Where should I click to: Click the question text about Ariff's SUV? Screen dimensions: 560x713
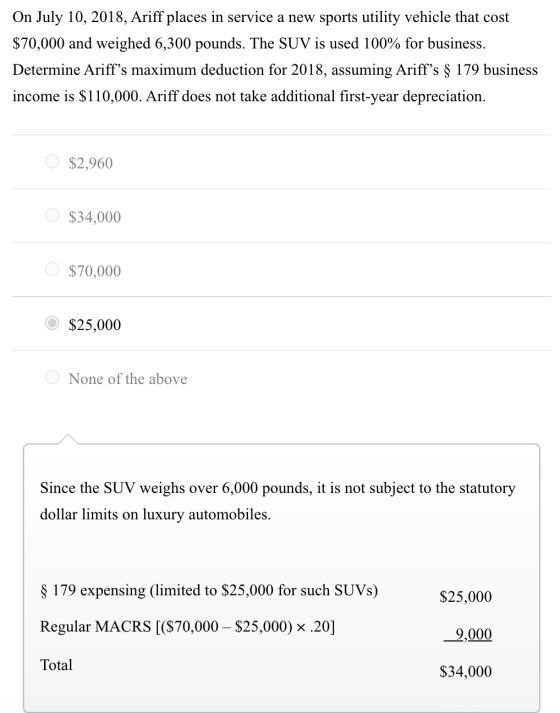click(275, 57)
